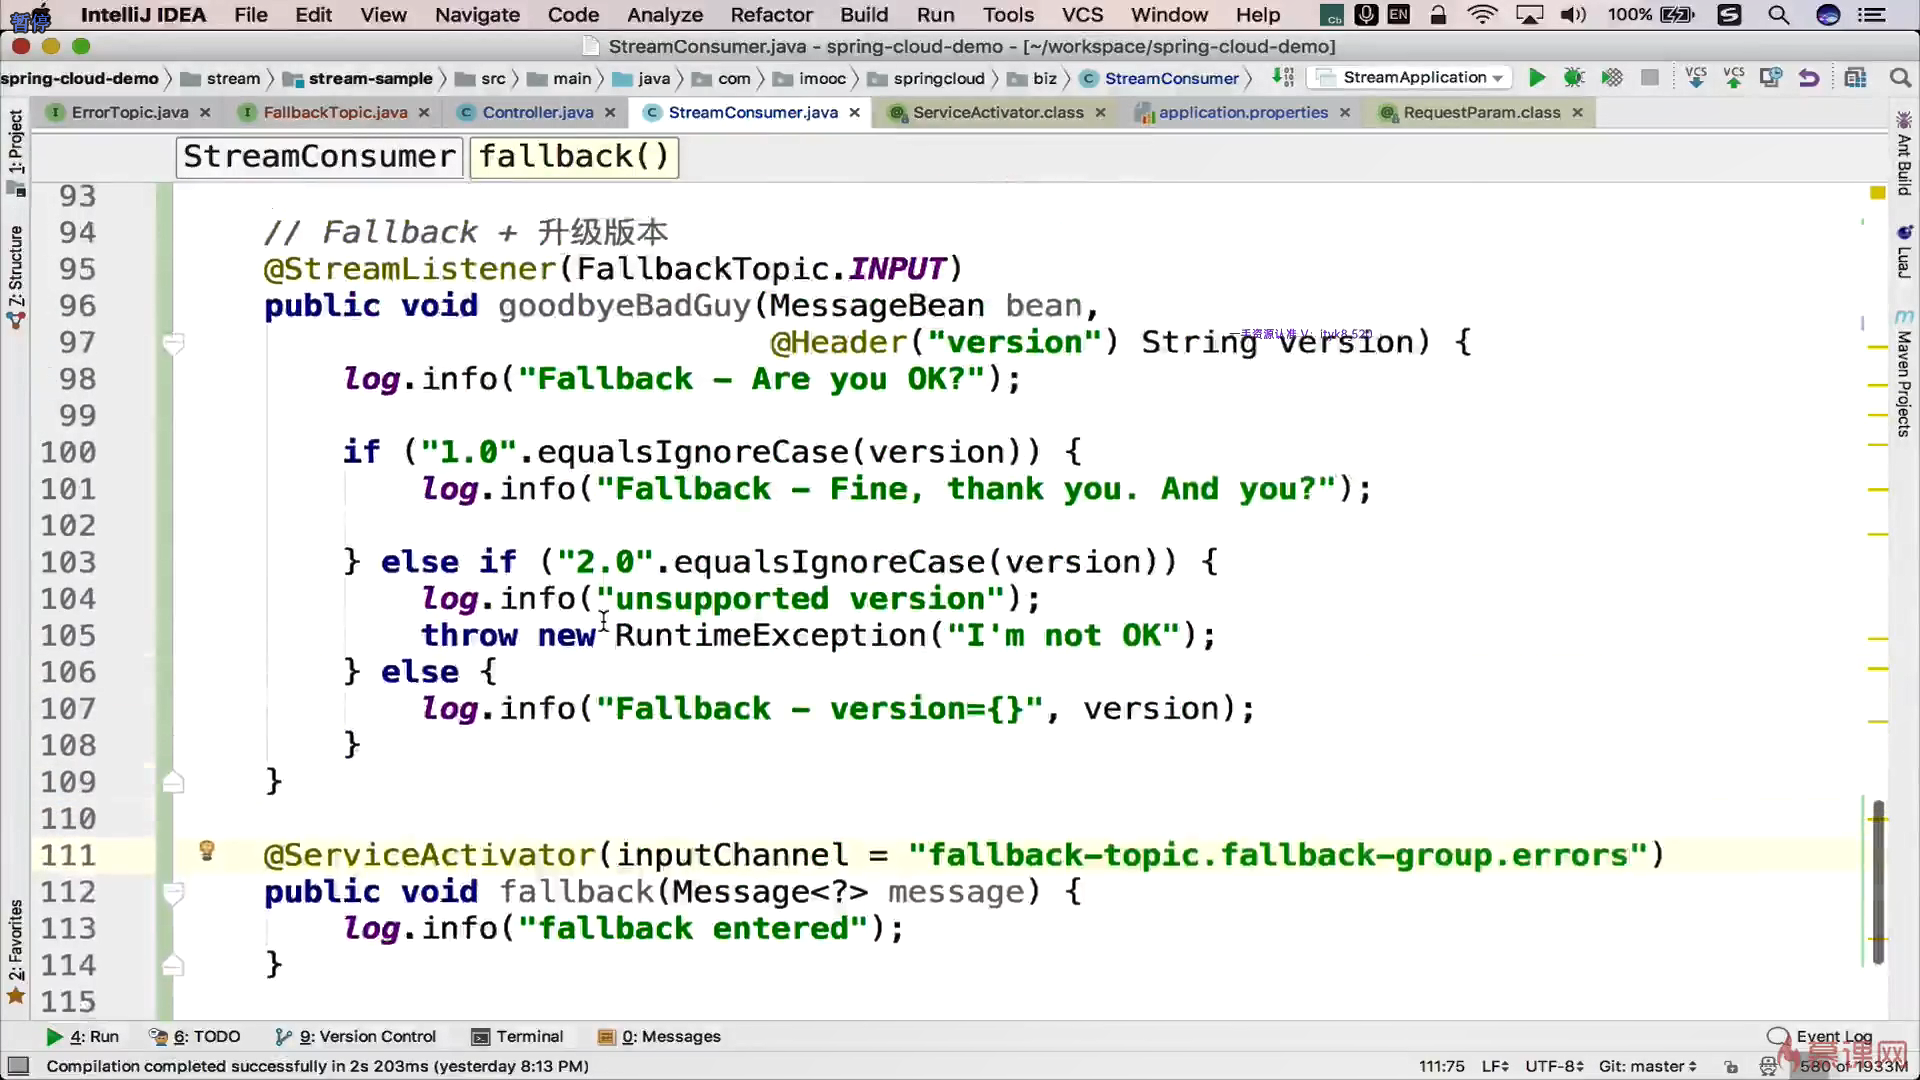1920x1080 pixels.
Task: Open the Project Structure icon
Action: (x=1855, y=78)
